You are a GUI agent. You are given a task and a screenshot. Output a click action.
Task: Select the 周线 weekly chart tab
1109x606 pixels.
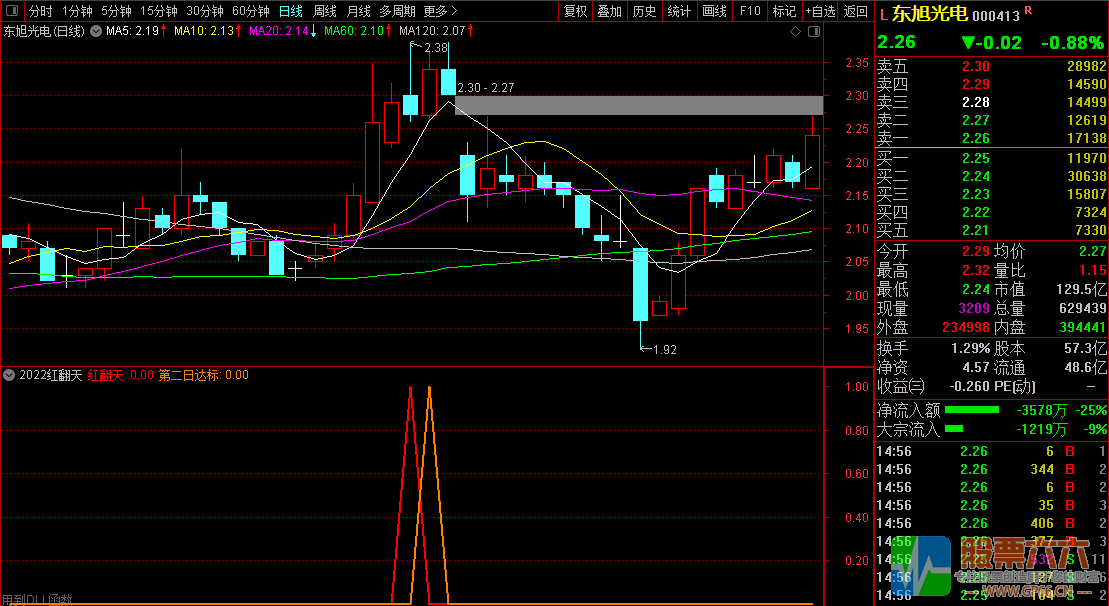[325, 11]
